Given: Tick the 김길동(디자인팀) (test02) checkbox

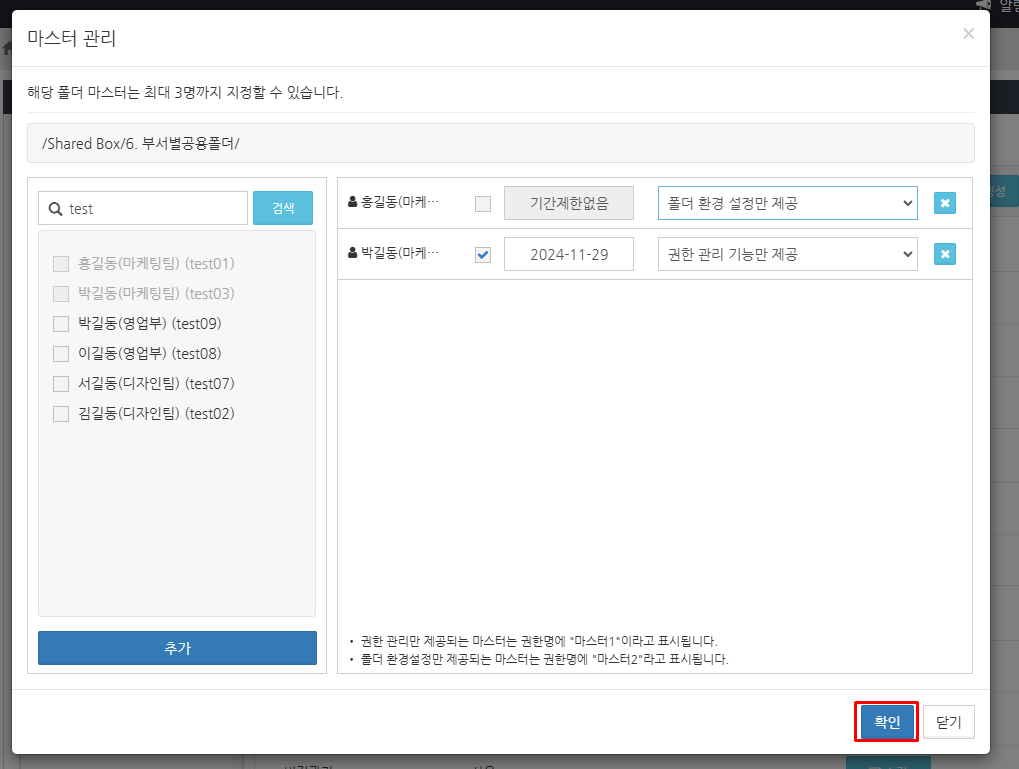Looking at the screenshot, I should [x=61, y=414].
